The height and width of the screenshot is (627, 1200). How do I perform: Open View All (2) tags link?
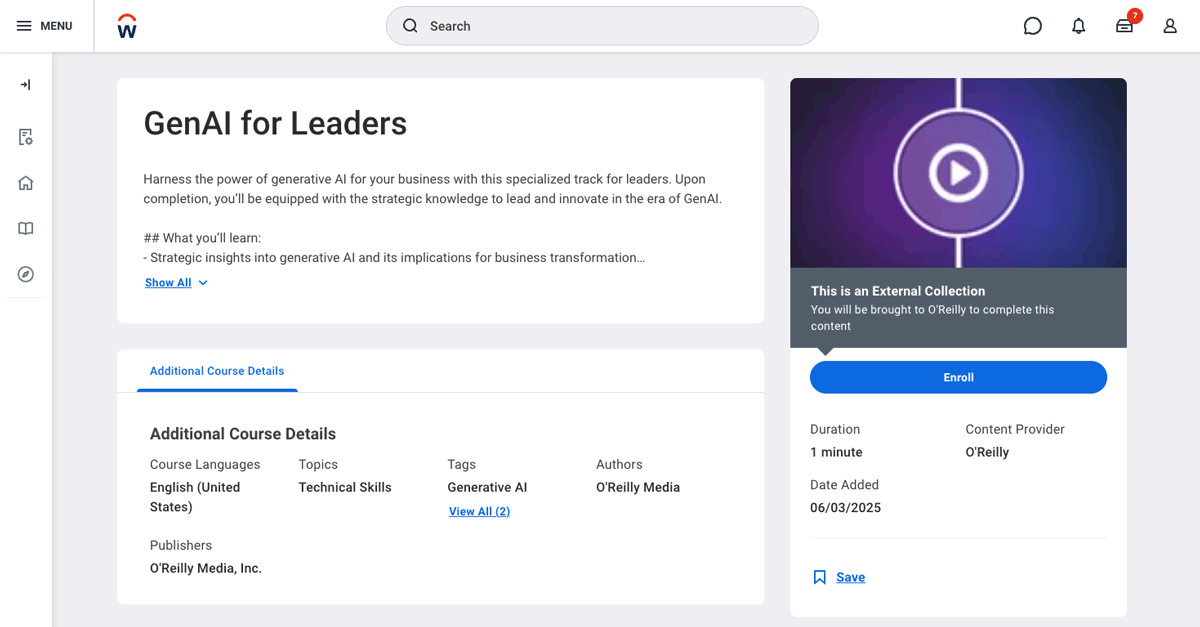[x=479, y=511]
